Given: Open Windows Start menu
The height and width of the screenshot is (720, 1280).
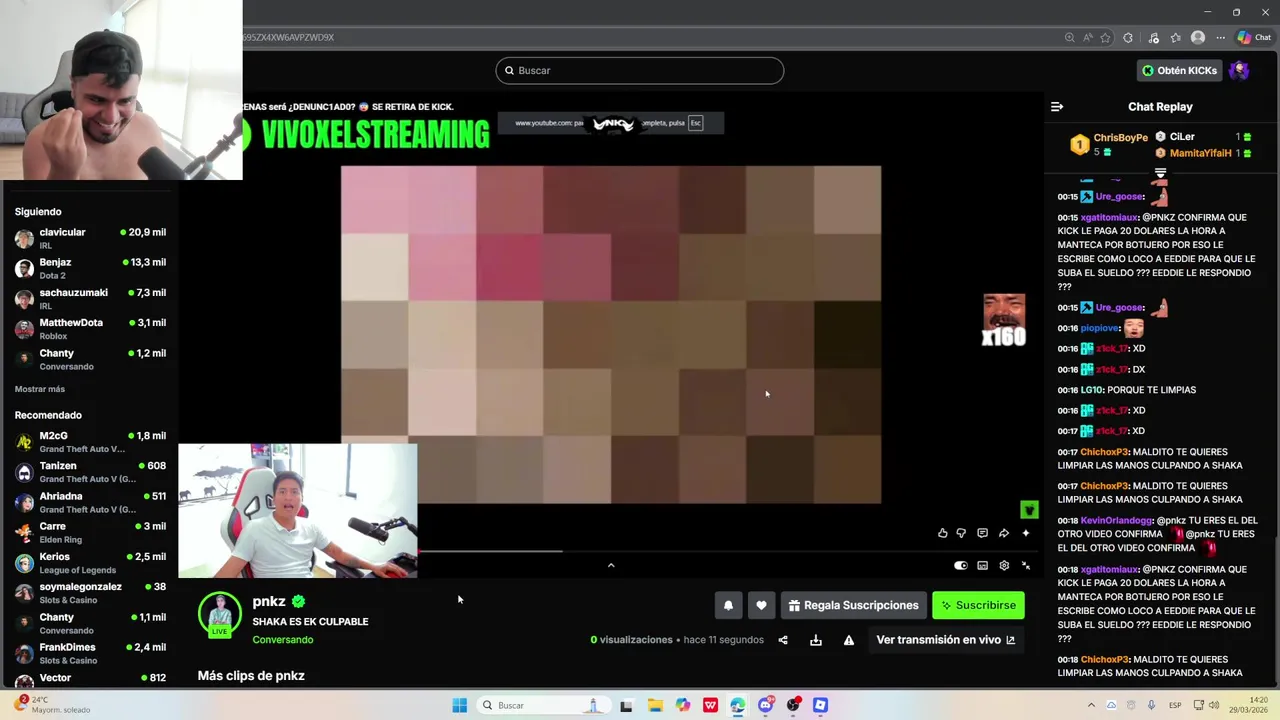Looking at the screenshot, I should [459, 705].
